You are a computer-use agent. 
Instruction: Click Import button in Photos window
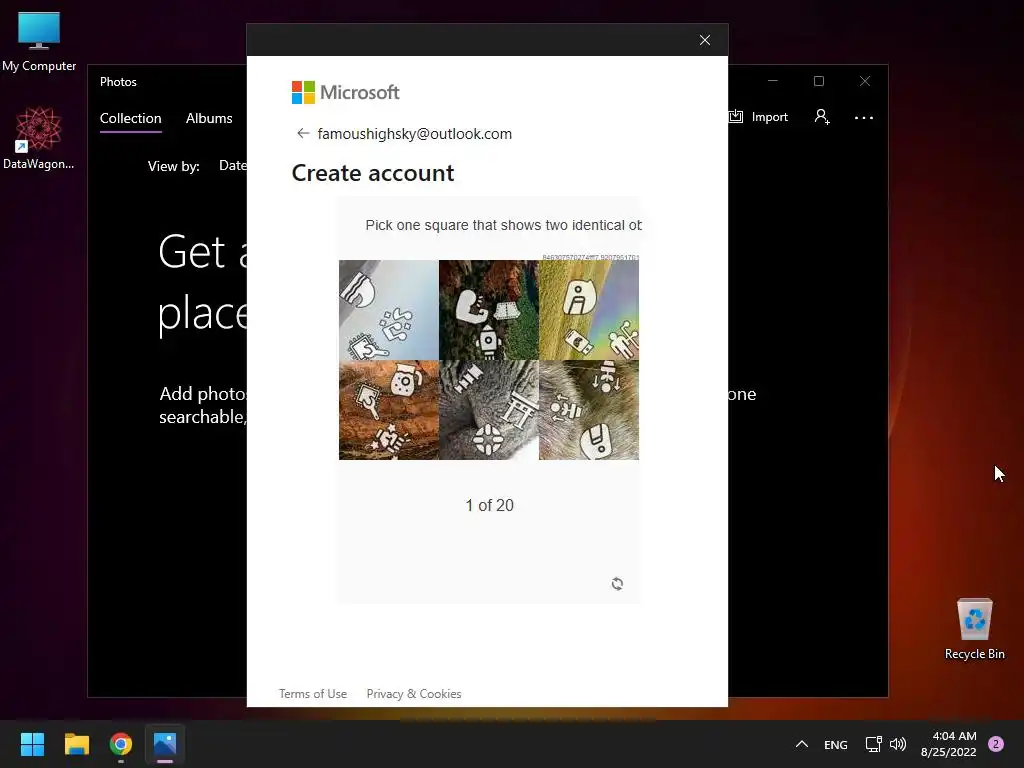759,117
